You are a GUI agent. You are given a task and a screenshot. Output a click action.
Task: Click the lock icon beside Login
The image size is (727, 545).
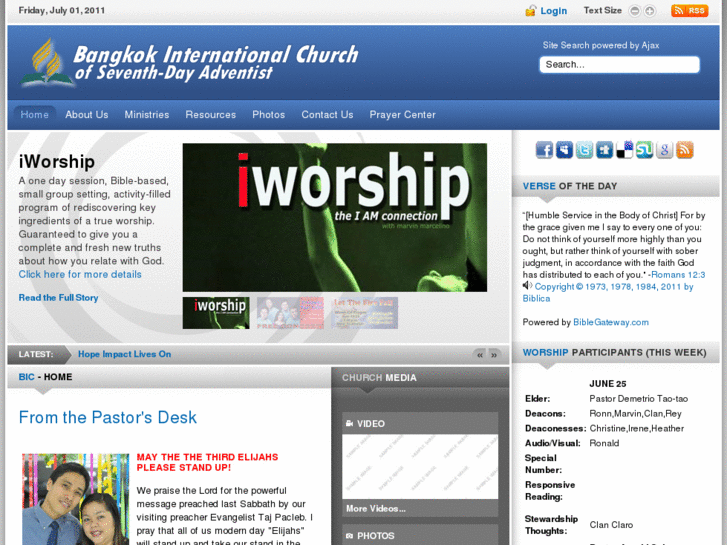(530, 11)
